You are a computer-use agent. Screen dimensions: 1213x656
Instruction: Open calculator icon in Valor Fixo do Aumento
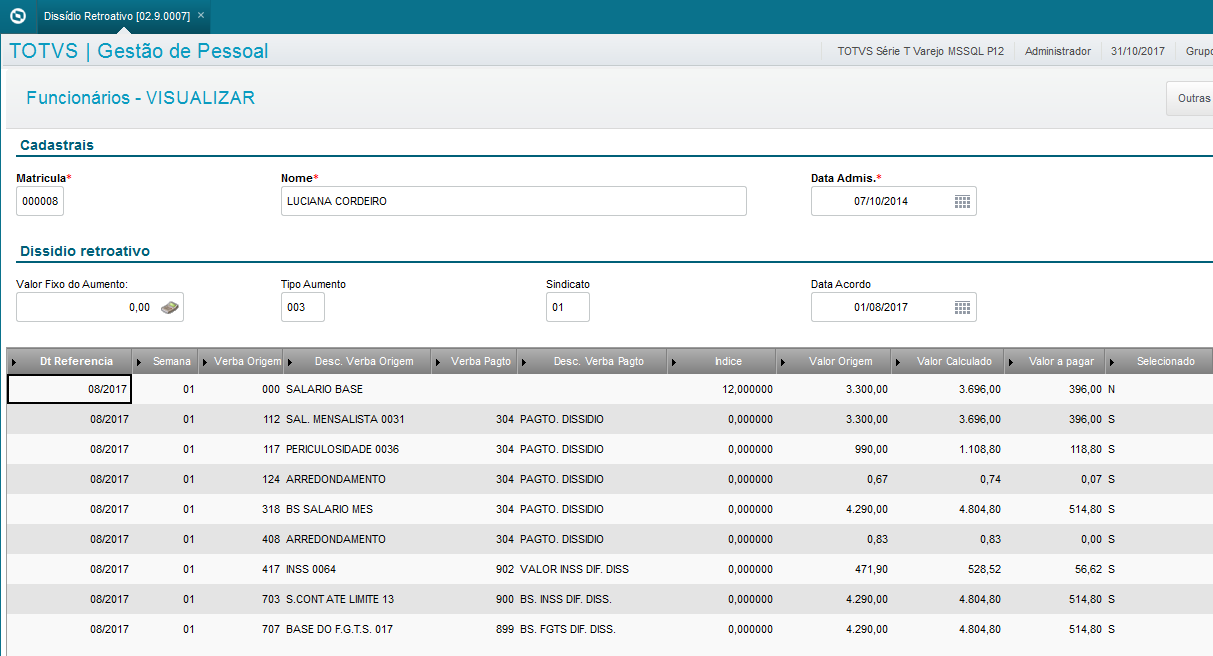point(170,307)
